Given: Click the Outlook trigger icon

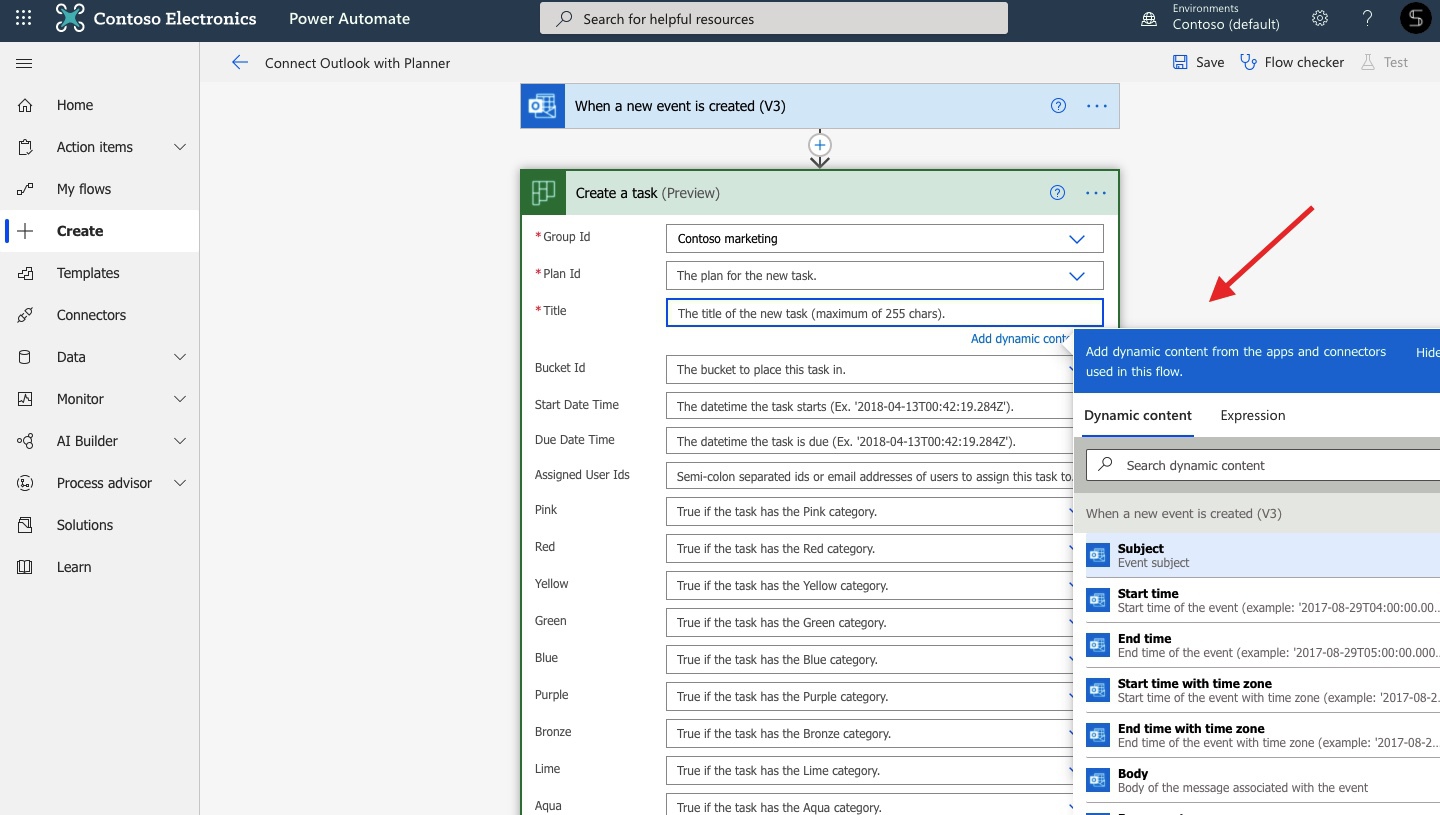Looking at the screenshot, I should pos(542,106).
